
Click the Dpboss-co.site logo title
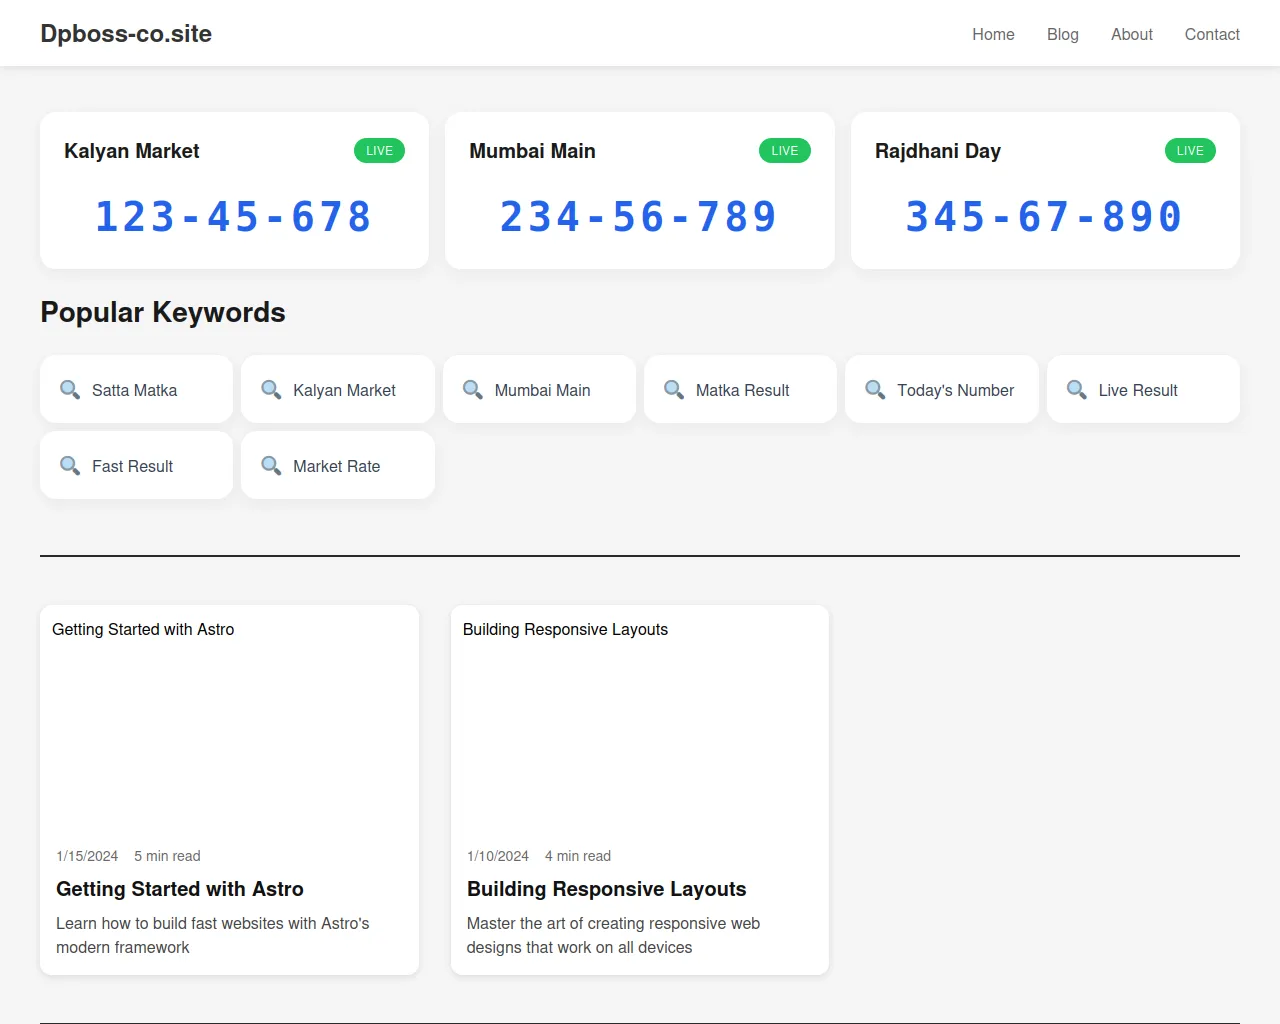point(126,34)
